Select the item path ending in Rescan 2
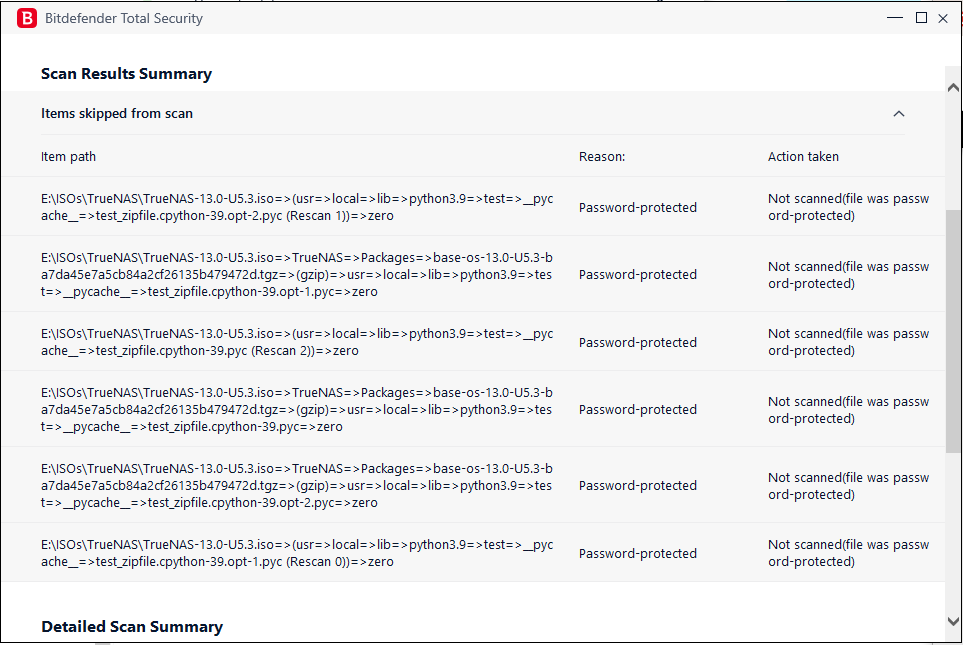Viewport: 963px width, 645px height. 297,342
